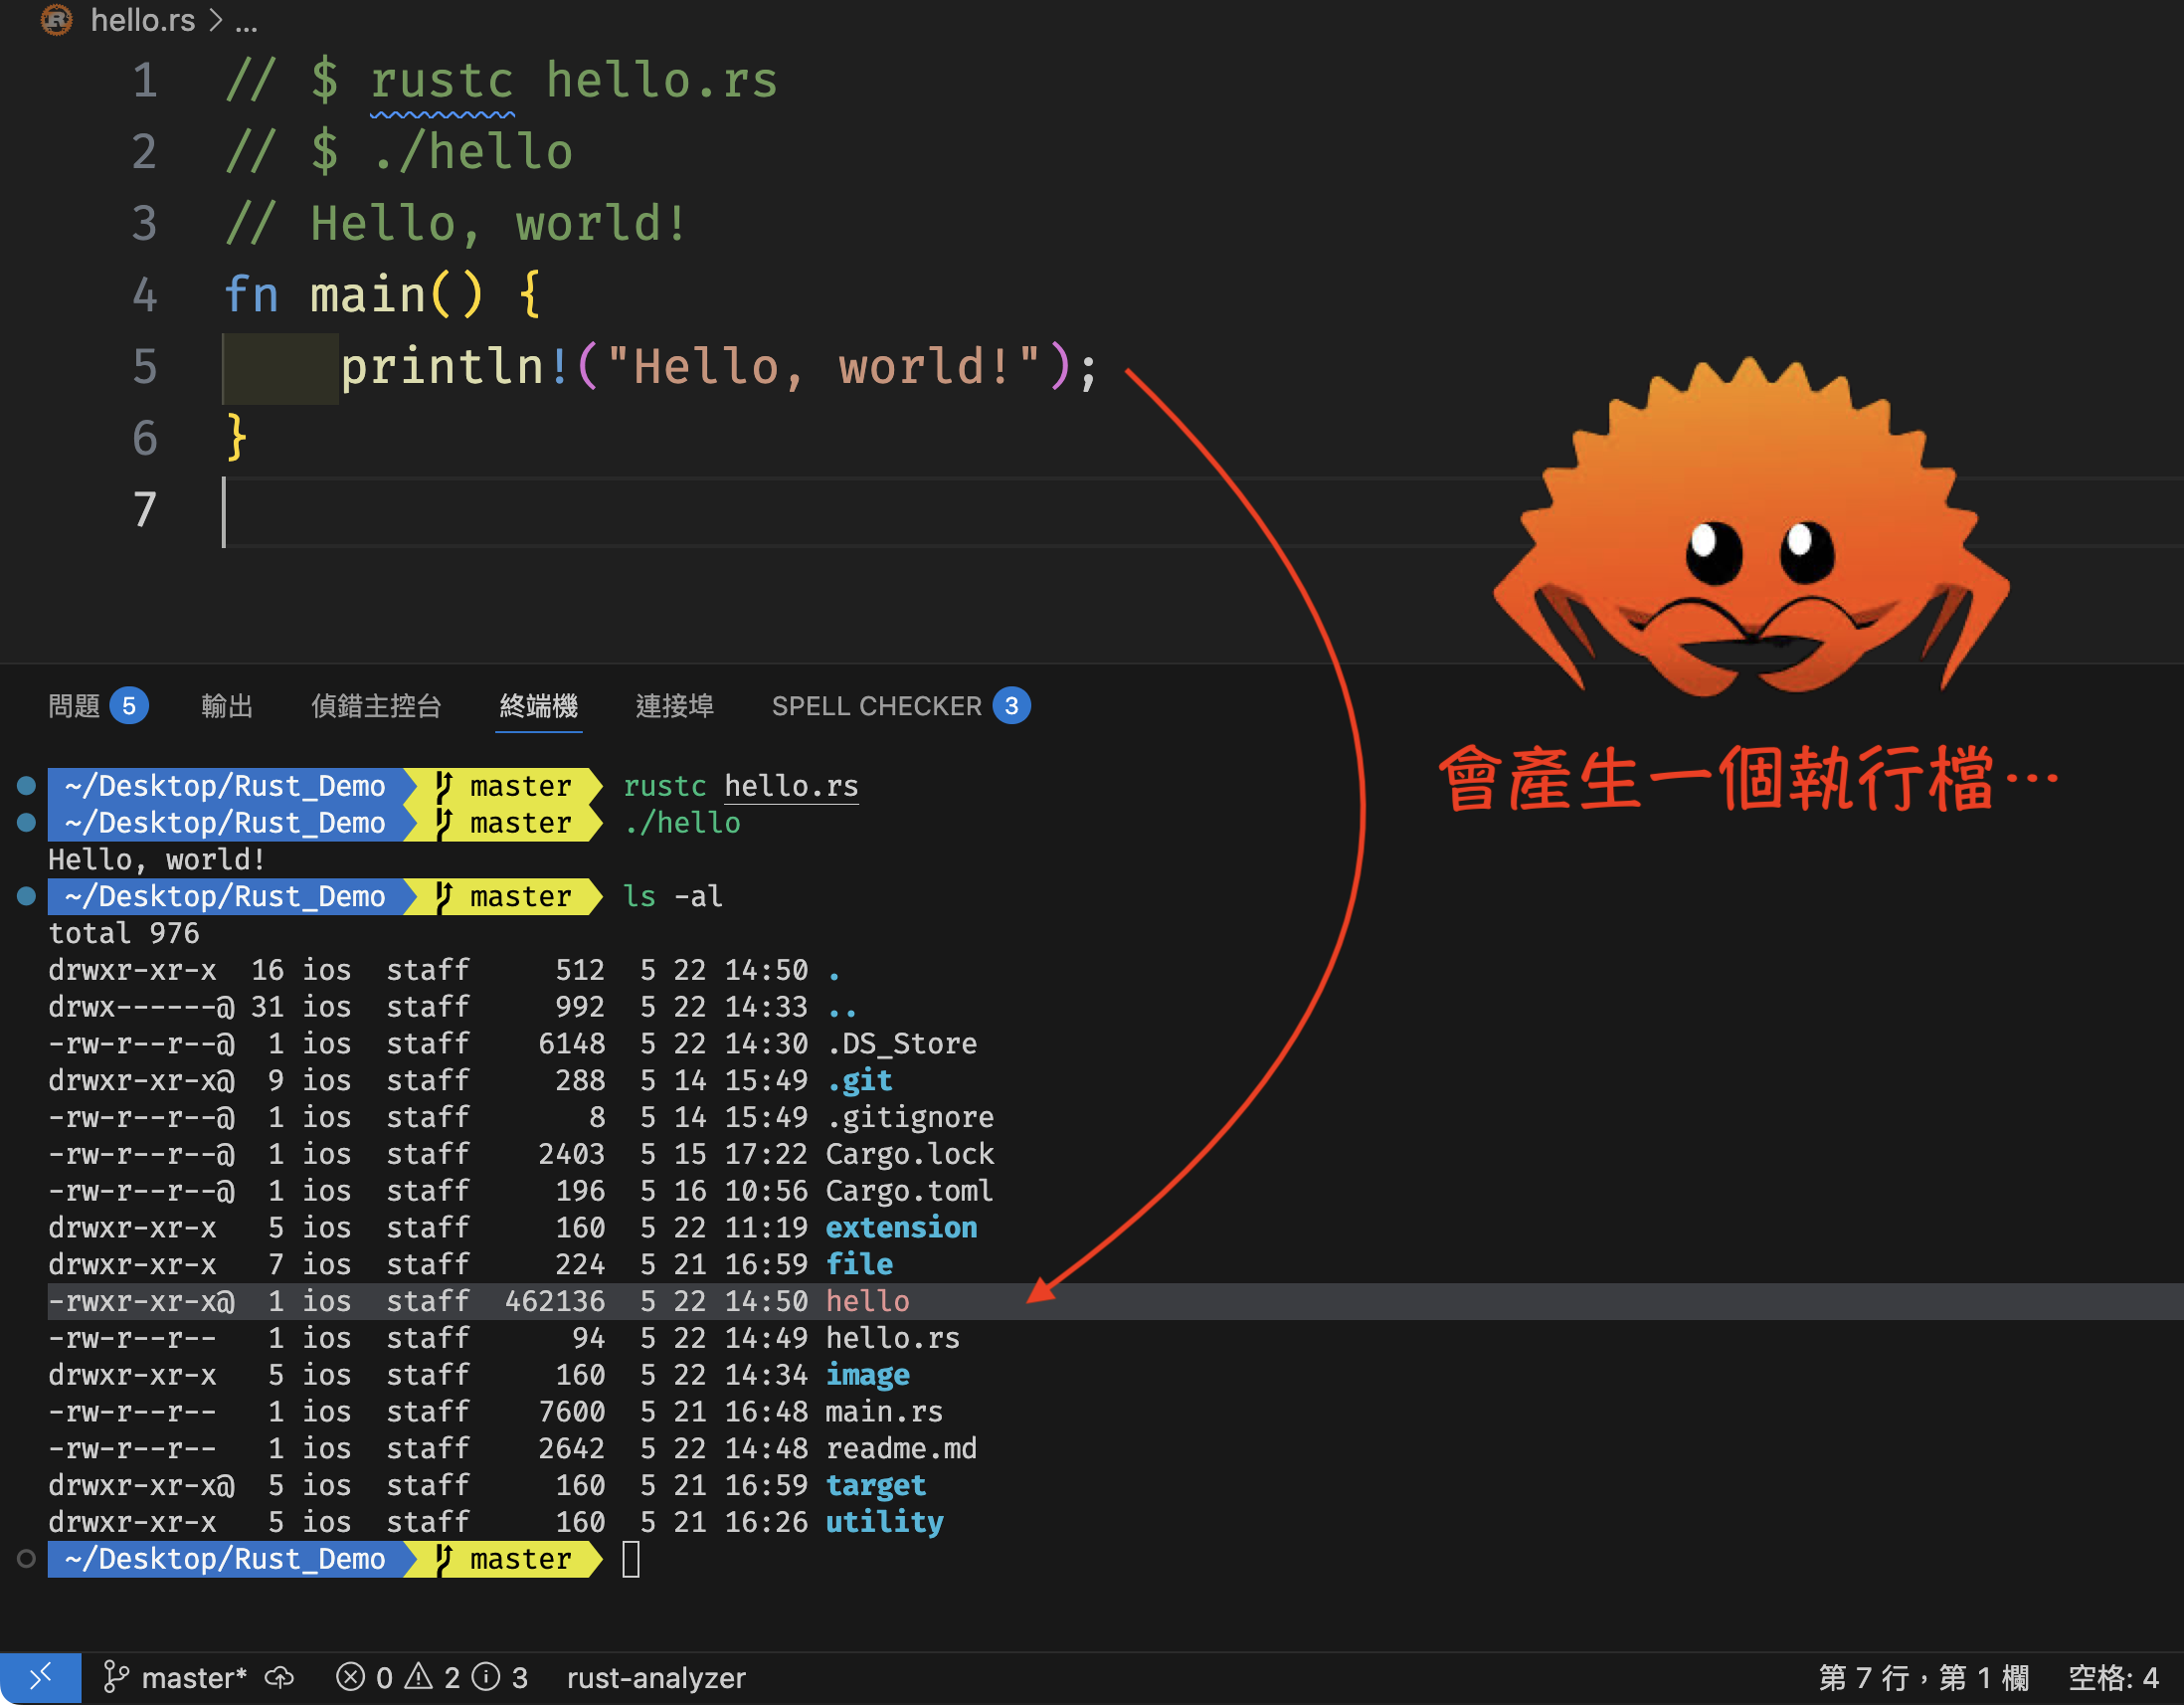This screenshot has width=2184, height=1705.
Task: Click the master* branch name in status bar
Action: (194, 1678)
